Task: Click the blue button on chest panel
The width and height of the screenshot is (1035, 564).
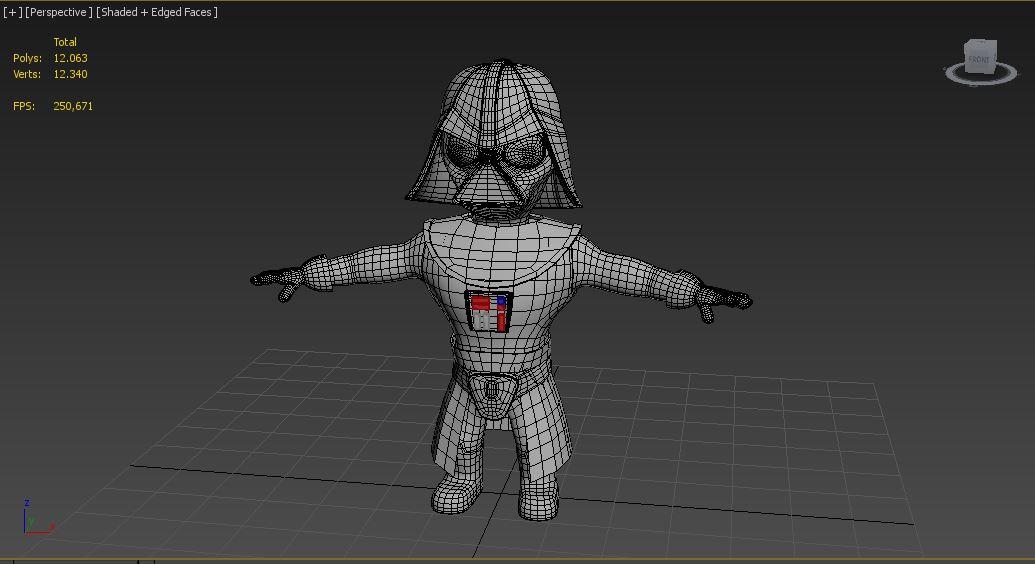Action: [501, 300]
